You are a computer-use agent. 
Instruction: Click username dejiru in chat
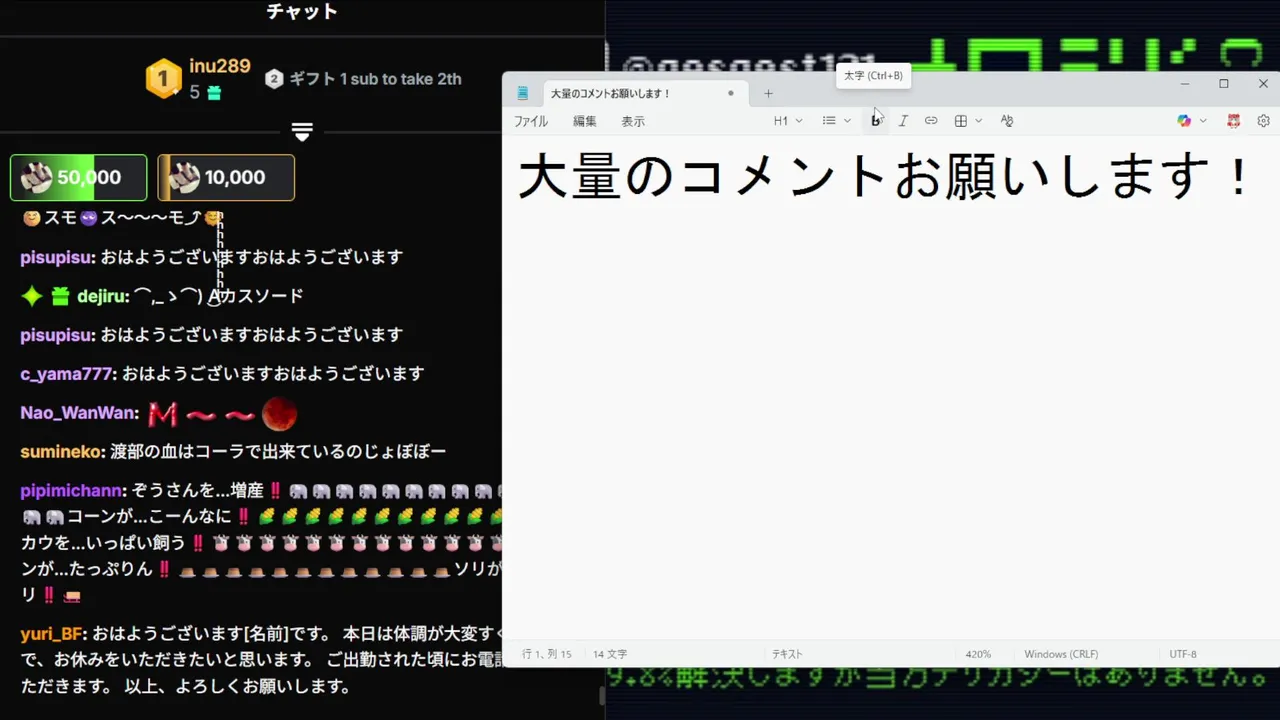[x=102, y=296]
